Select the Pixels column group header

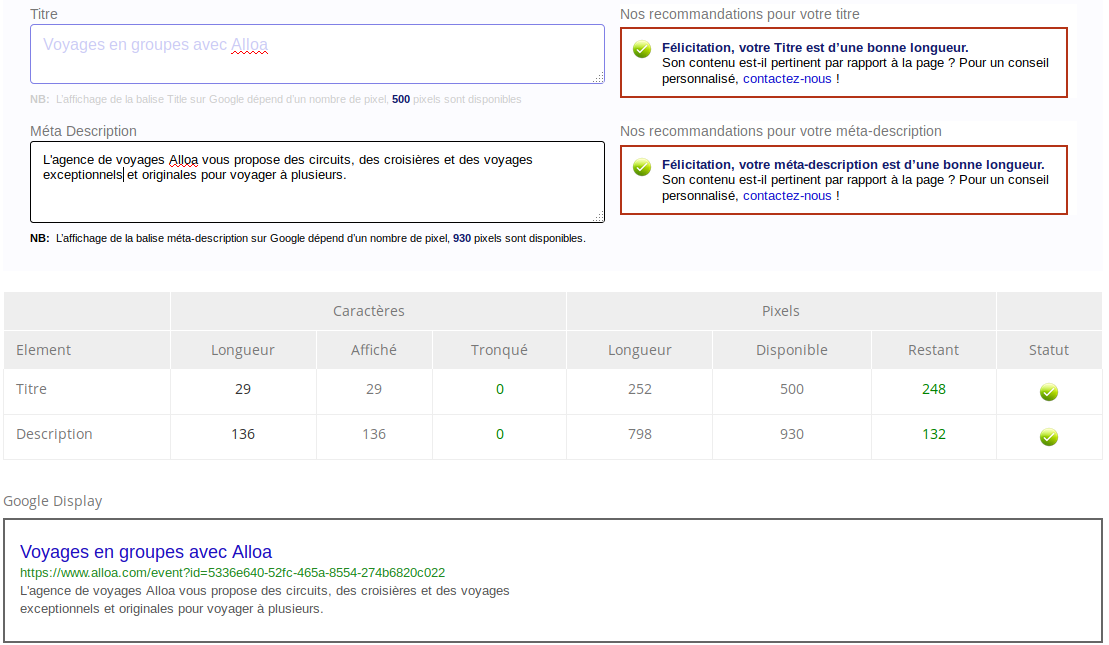tap(780, 311)
